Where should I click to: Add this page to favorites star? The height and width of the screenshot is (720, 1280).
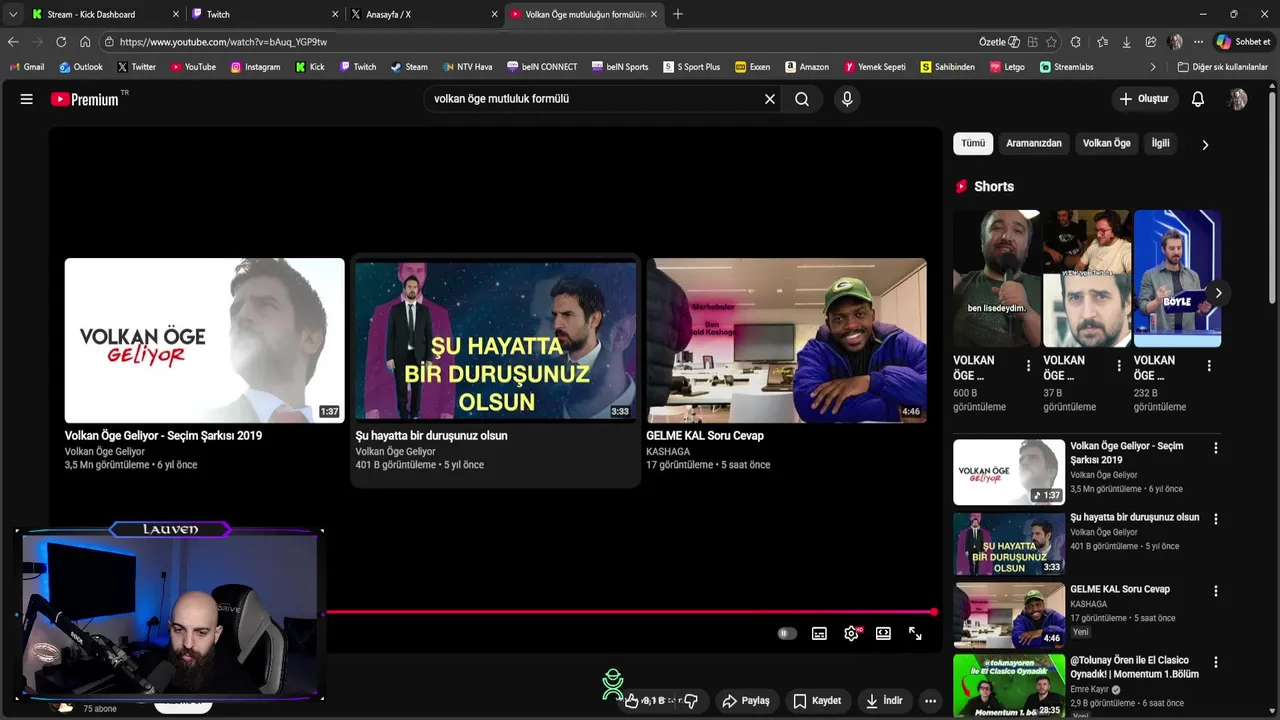pyautogui.click(x=1051, y=42)
